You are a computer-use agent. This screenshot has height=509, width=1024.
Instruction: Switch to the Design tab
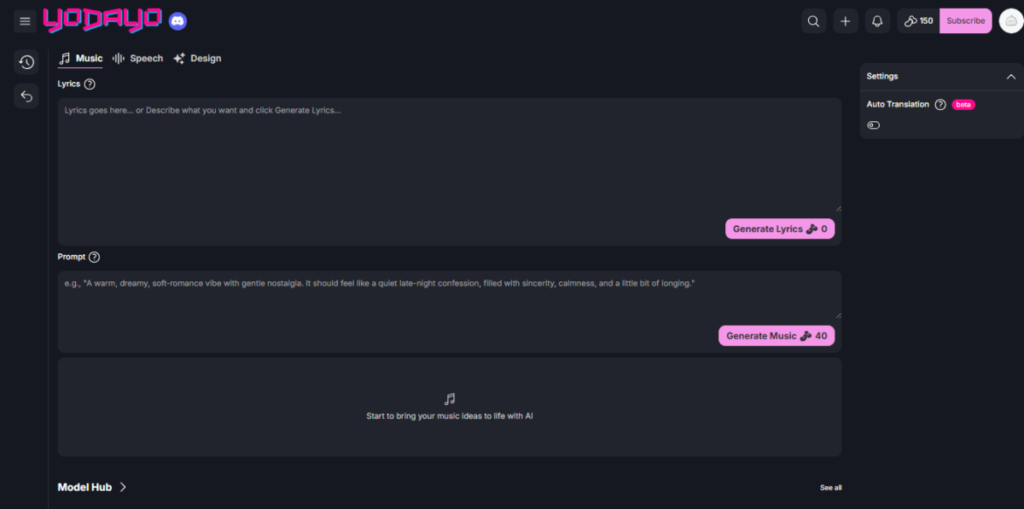point(197,58)
